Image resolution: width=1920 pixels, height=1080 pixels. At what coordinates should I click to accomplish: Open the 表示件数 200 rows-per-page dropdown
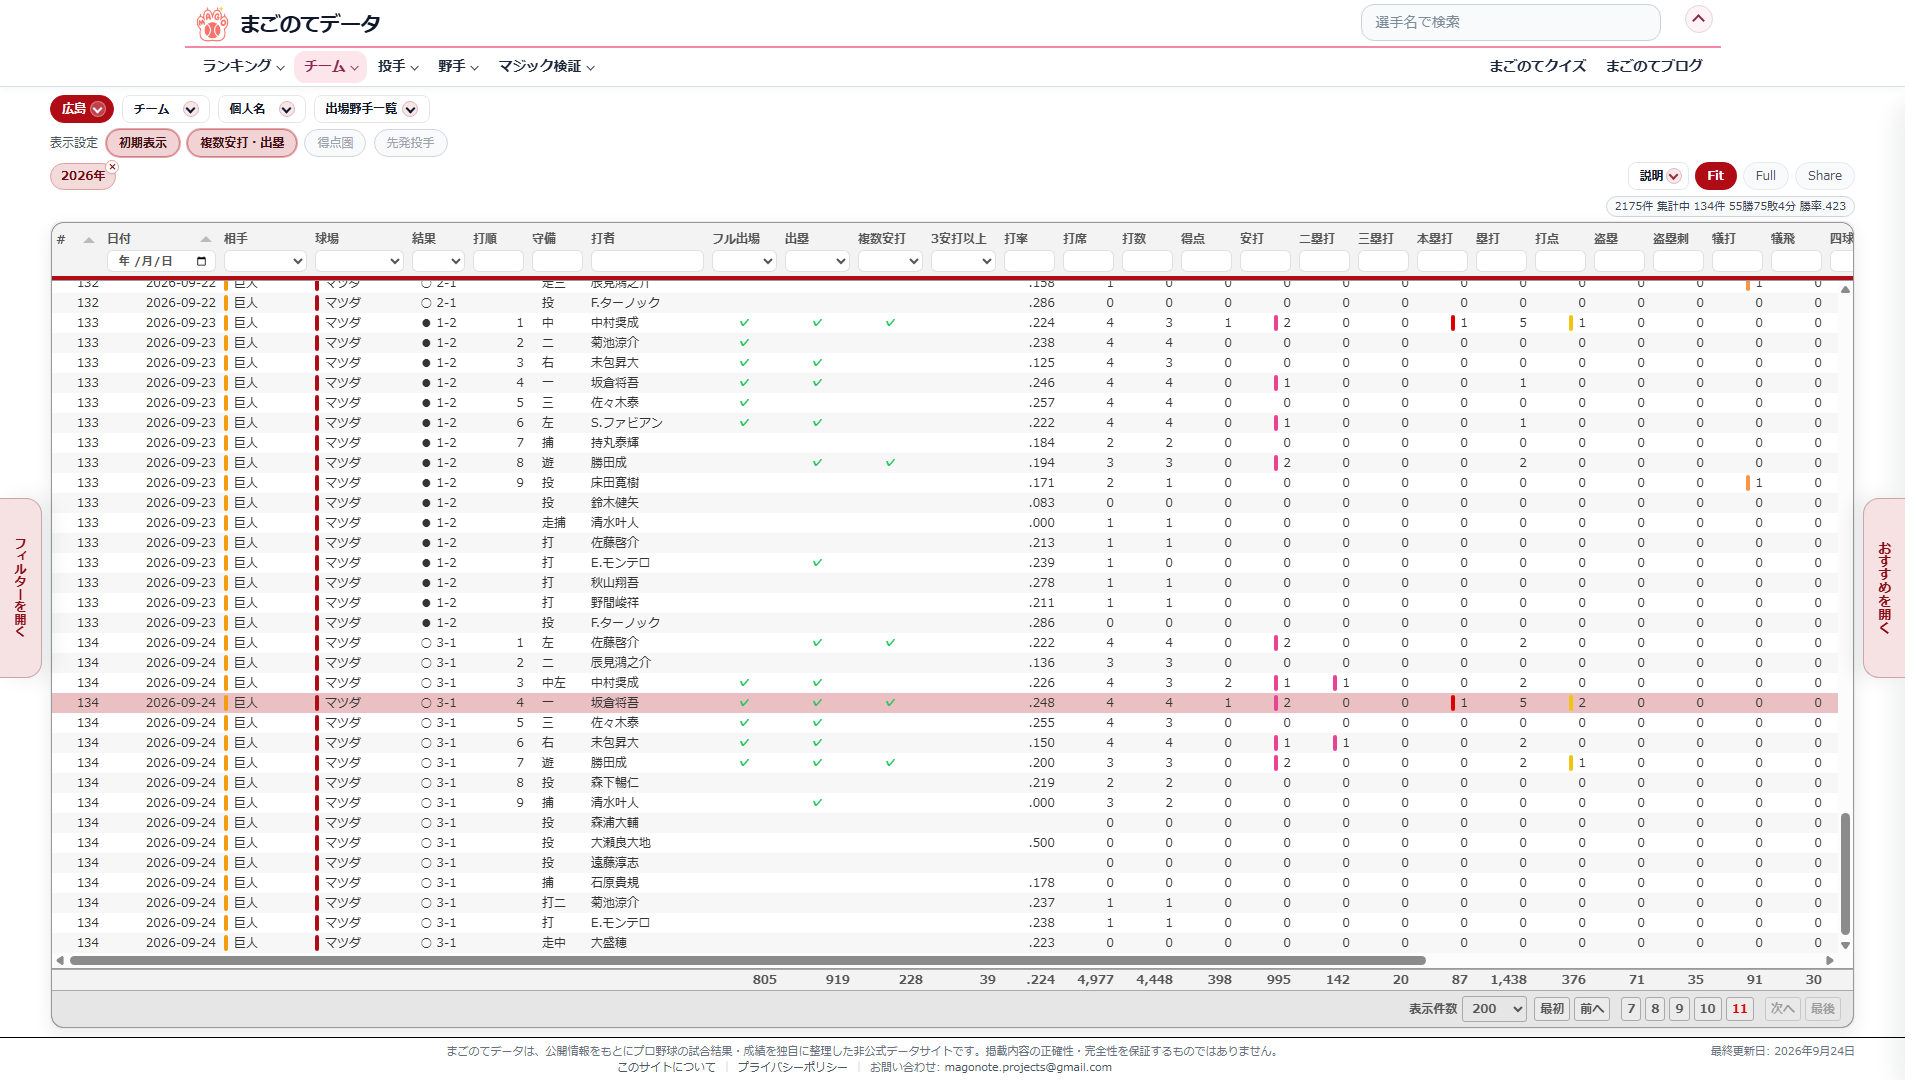click(x=1494, y=1009)
